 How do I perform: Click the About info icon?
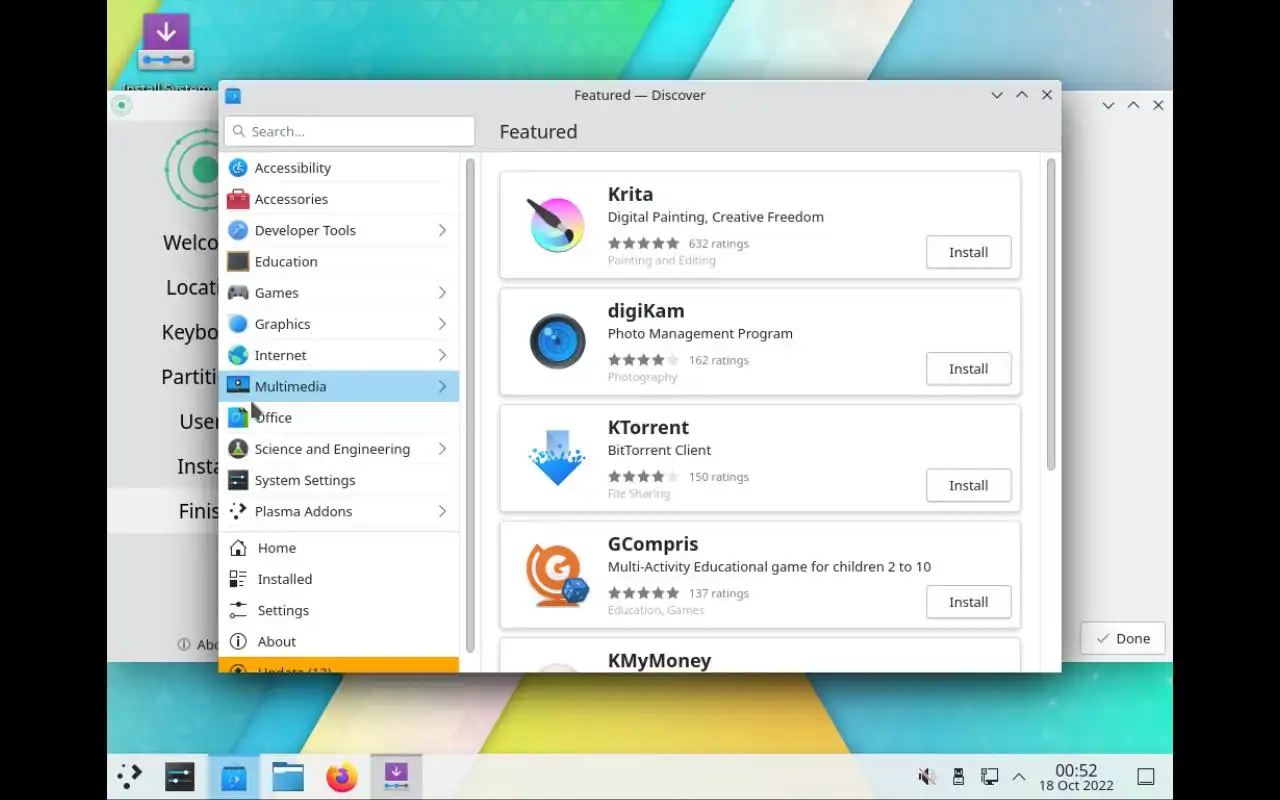[x=238, y=642]
